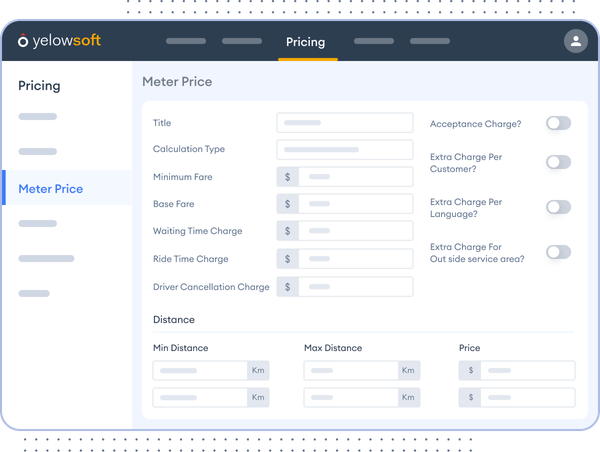Screen dimensions: 600x452
Task: Open the Calculation Type field
Action: [344, 150]
